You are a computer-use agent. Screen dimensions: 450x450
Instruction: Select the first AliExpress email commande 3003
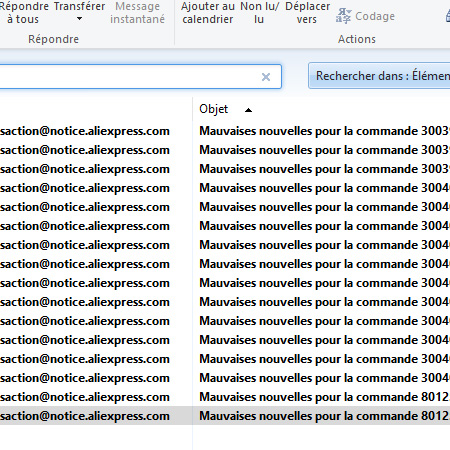[225, 131]
